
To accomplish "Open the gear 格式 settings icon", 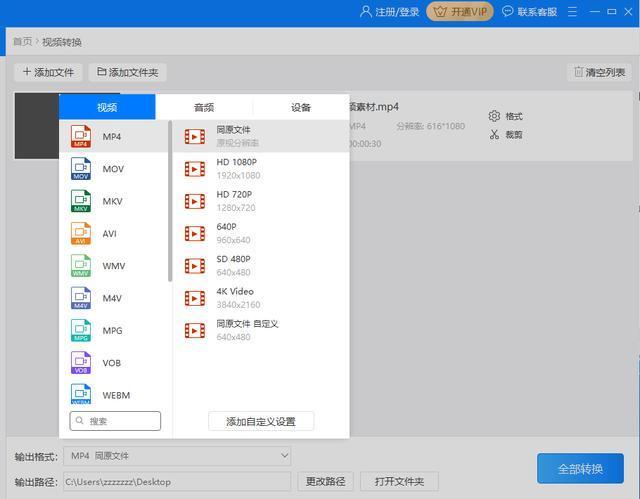I will pyautogui.click(x=494, y=116).
